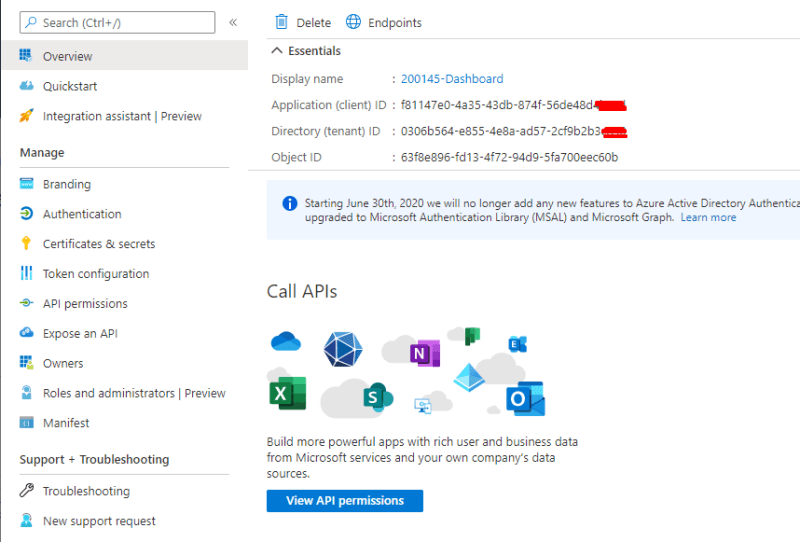Click the Endpoints button label
The width and height of the screenshot is (800, 542).
click(395, 22)
